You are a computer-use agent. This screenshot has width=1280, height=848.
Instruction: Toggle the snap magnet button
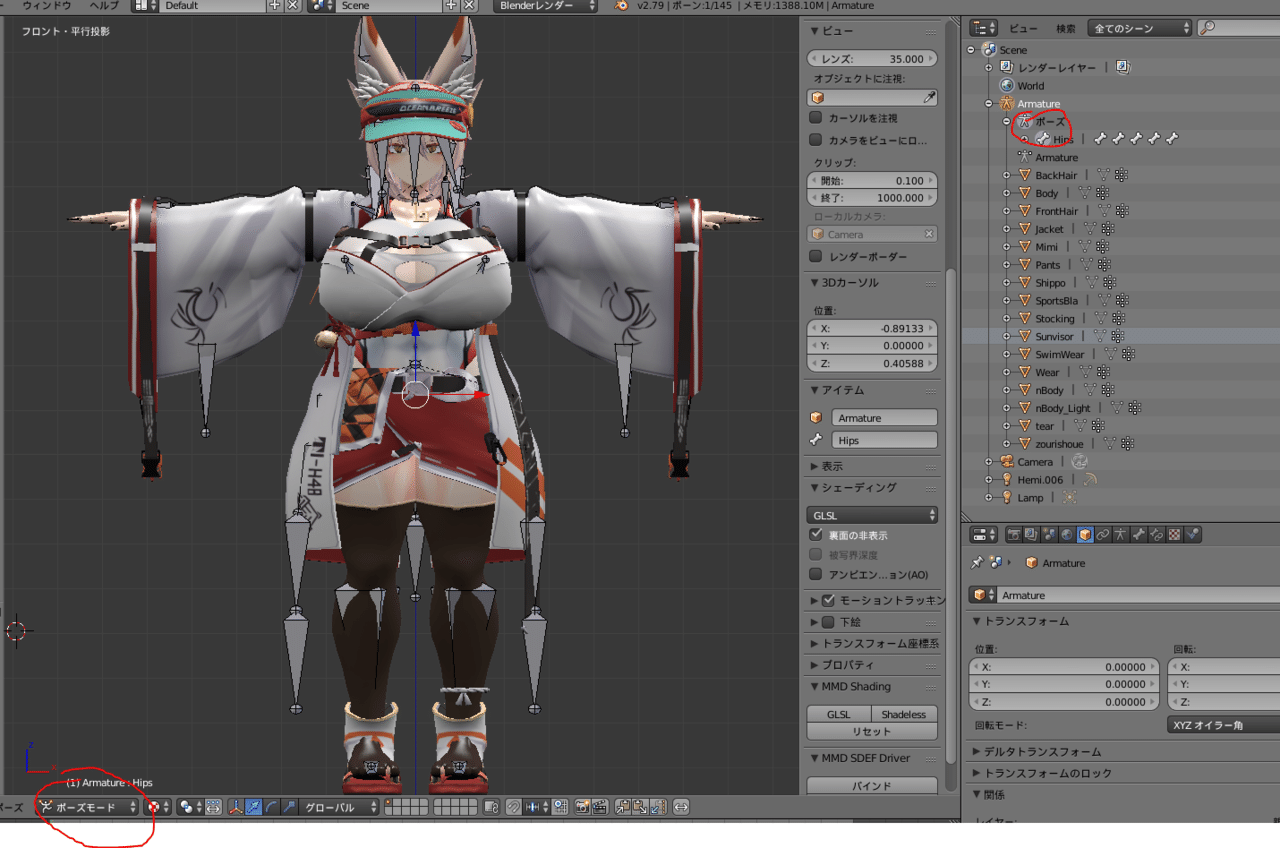(513, 807)
